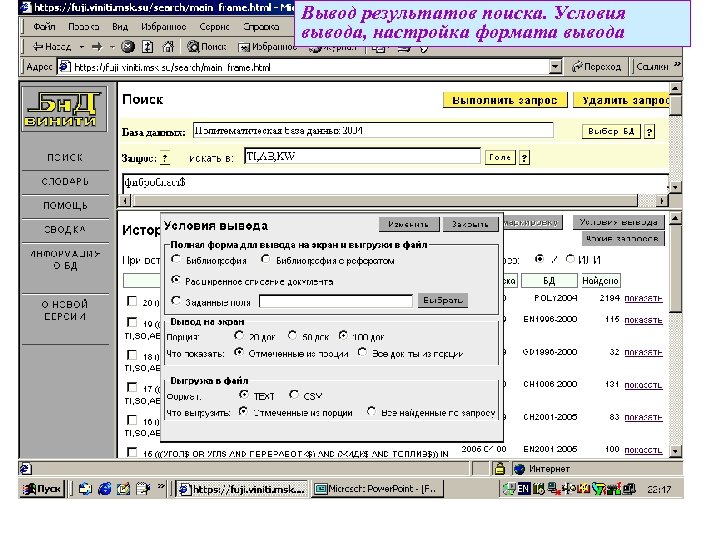
Task: Select Отмеченные из порции for screen display
Action: coord(239,352)
